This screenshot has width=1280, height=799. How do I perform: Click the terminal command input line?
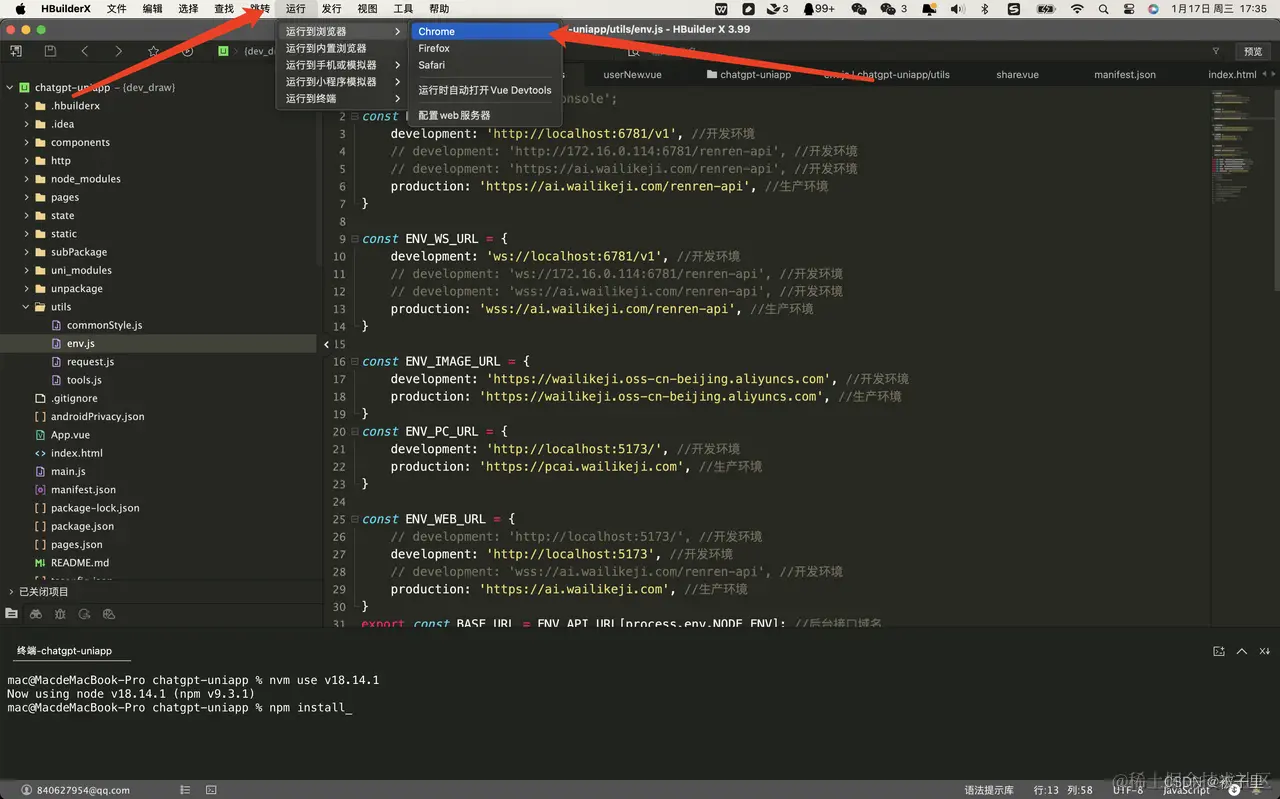[180, 708]
